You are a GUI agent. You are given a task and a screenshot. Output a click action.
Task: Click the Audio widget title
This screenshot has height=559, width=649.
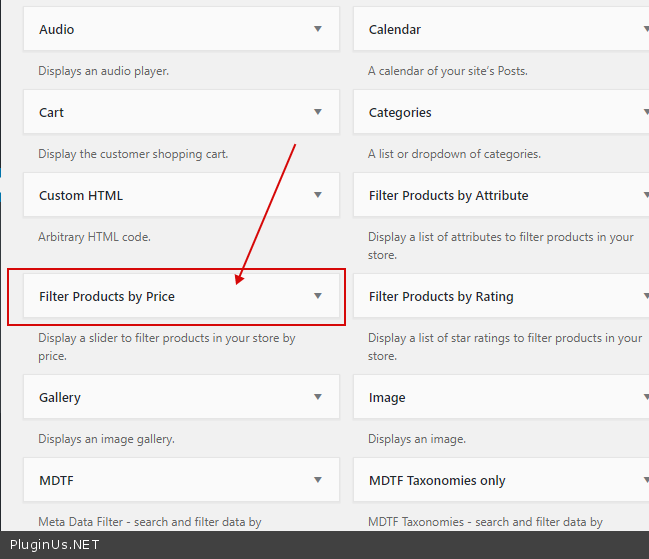(56, 29)
